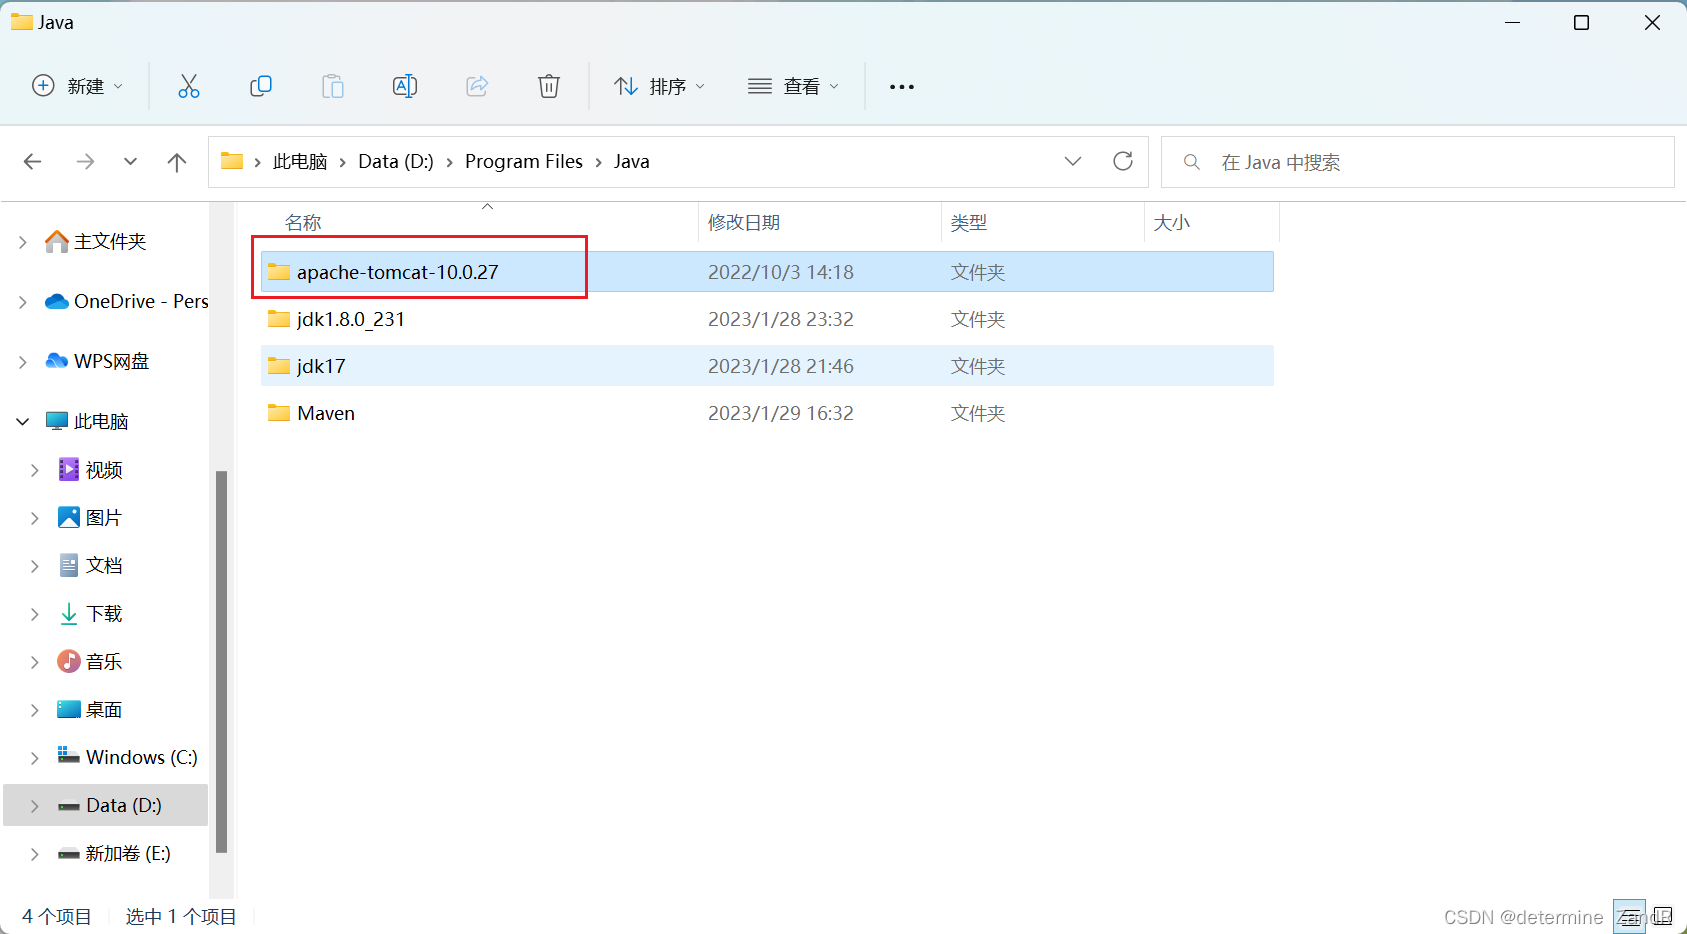Open the recent locations dropdown arrow
Screen dimensions: 1687x934
click(130, 162)
